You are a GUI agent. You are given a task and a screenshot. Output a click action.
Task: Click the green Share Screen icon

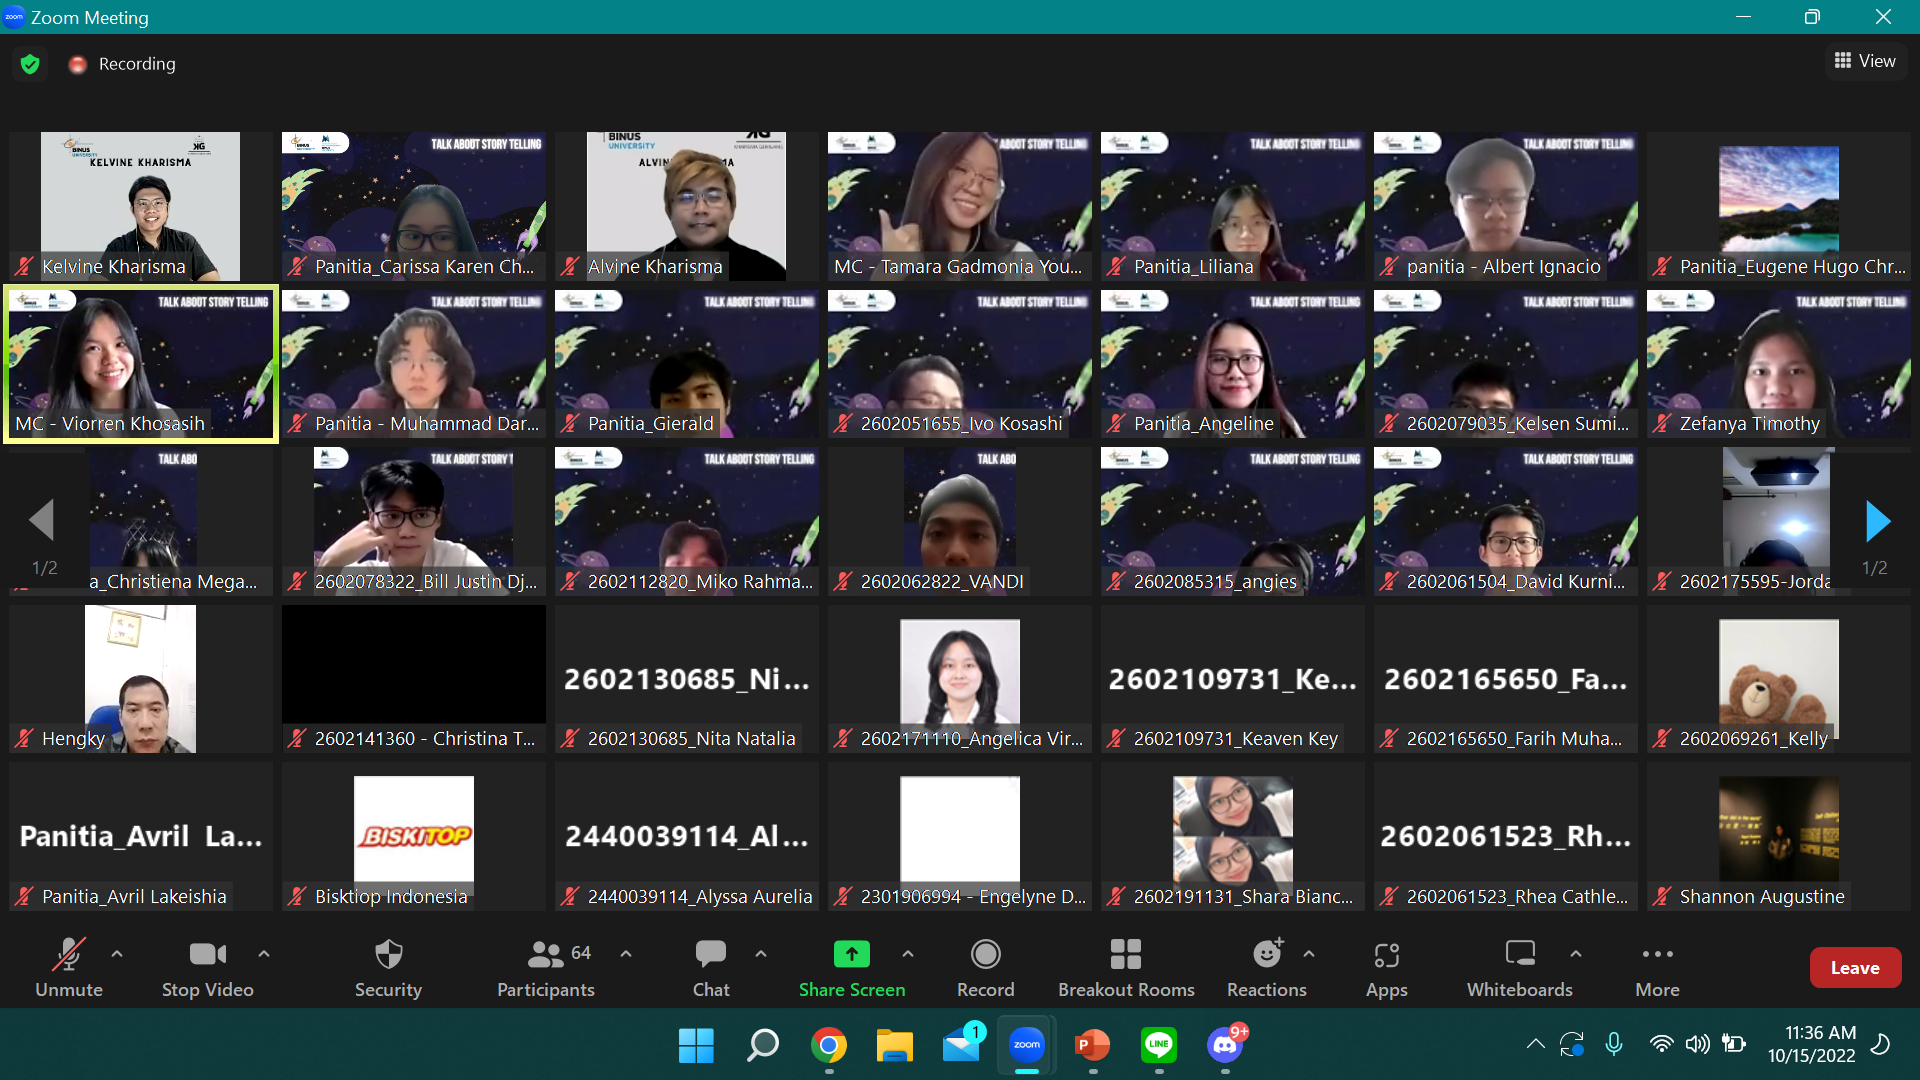coord(851,954)
